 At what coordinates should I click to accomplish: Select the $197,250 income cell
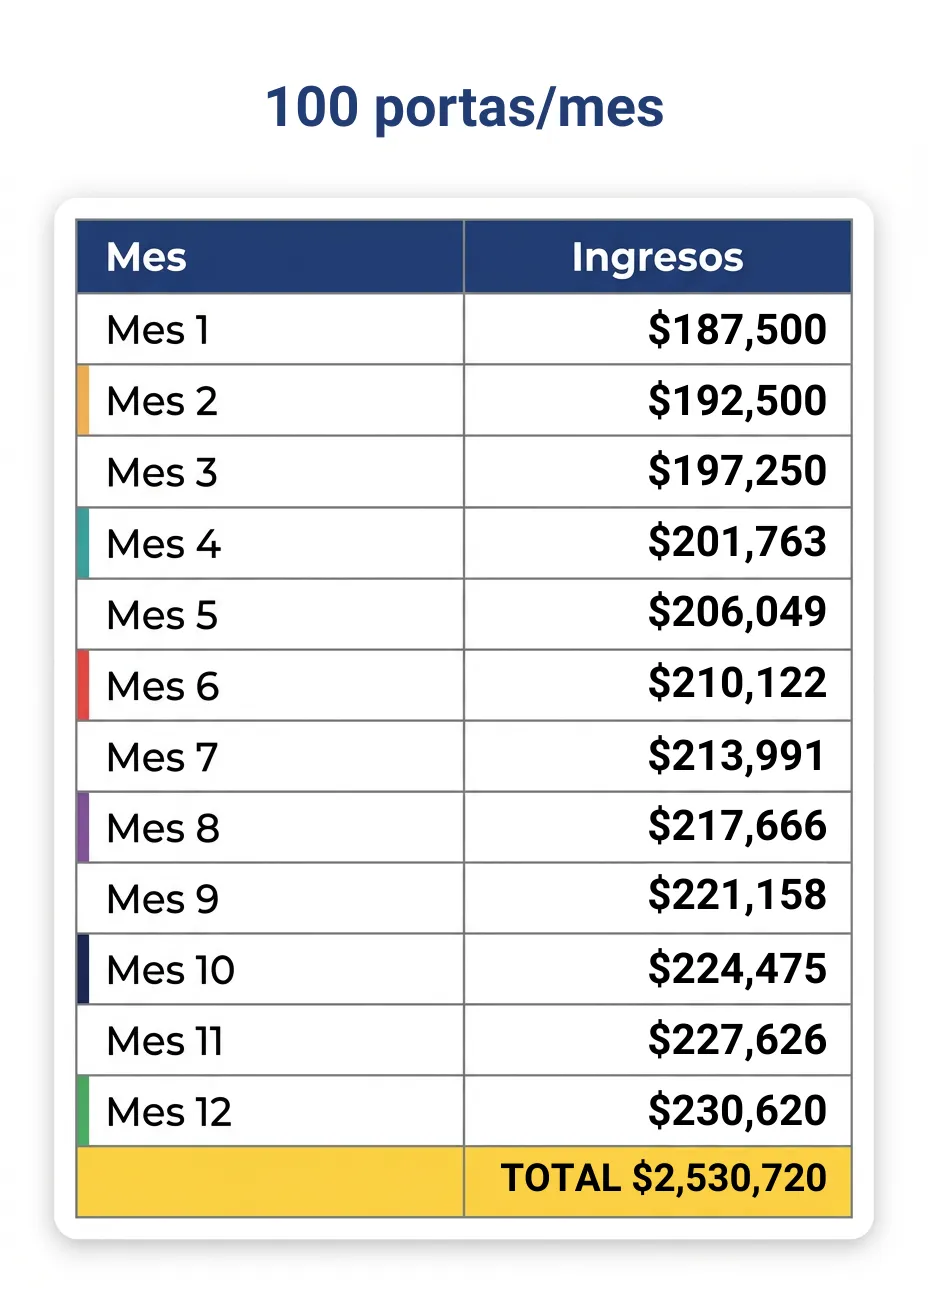pos(658,471)
